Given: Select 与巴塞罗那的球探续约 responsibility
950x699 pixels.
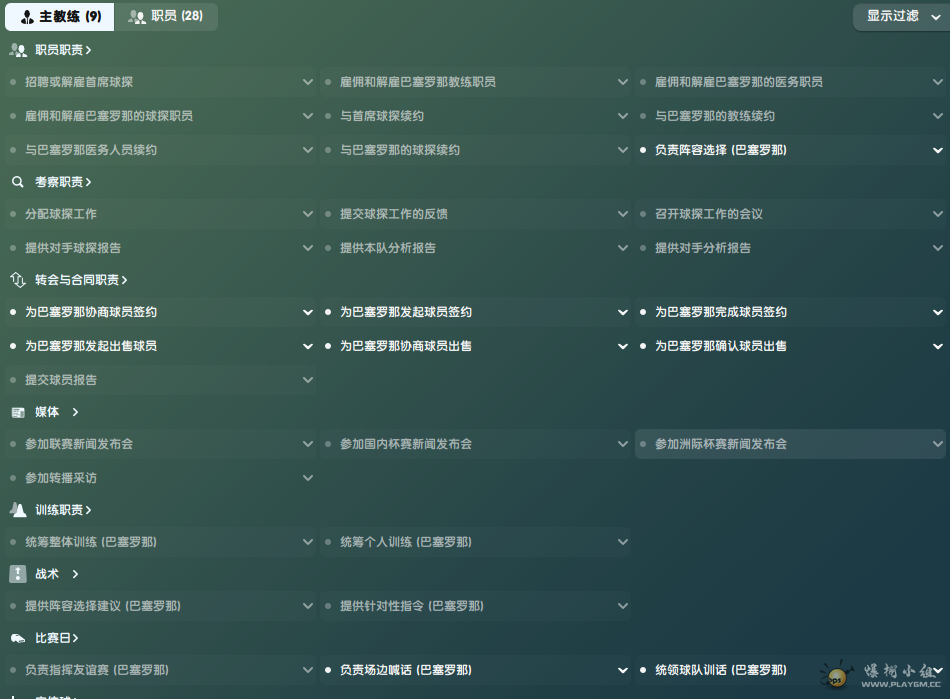Looking at the screenshot, I should coord(476,150).
